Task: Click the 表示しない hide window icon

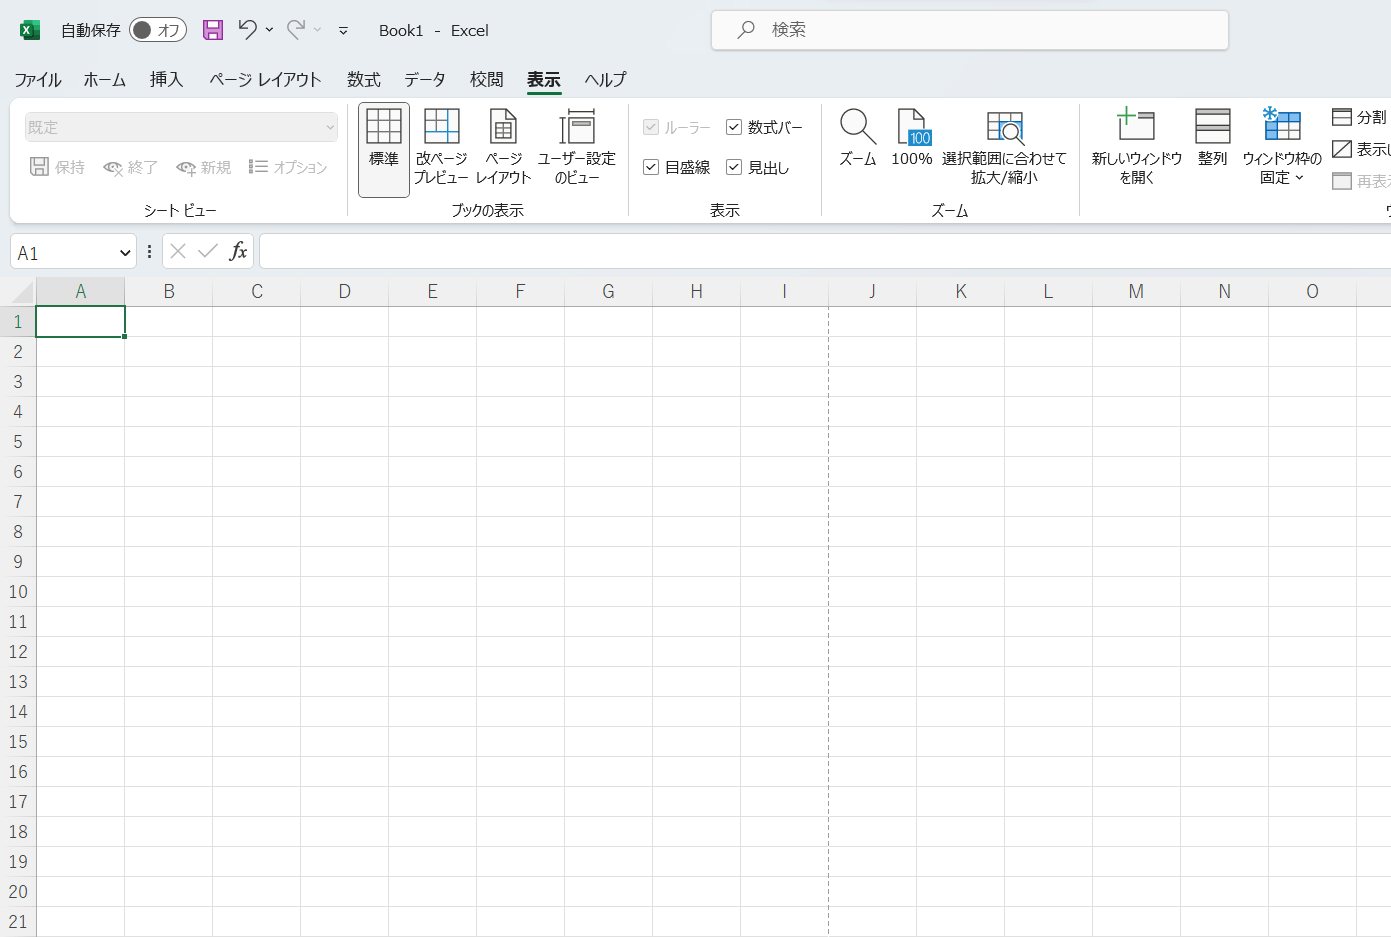Action: tap(1342, 149)
